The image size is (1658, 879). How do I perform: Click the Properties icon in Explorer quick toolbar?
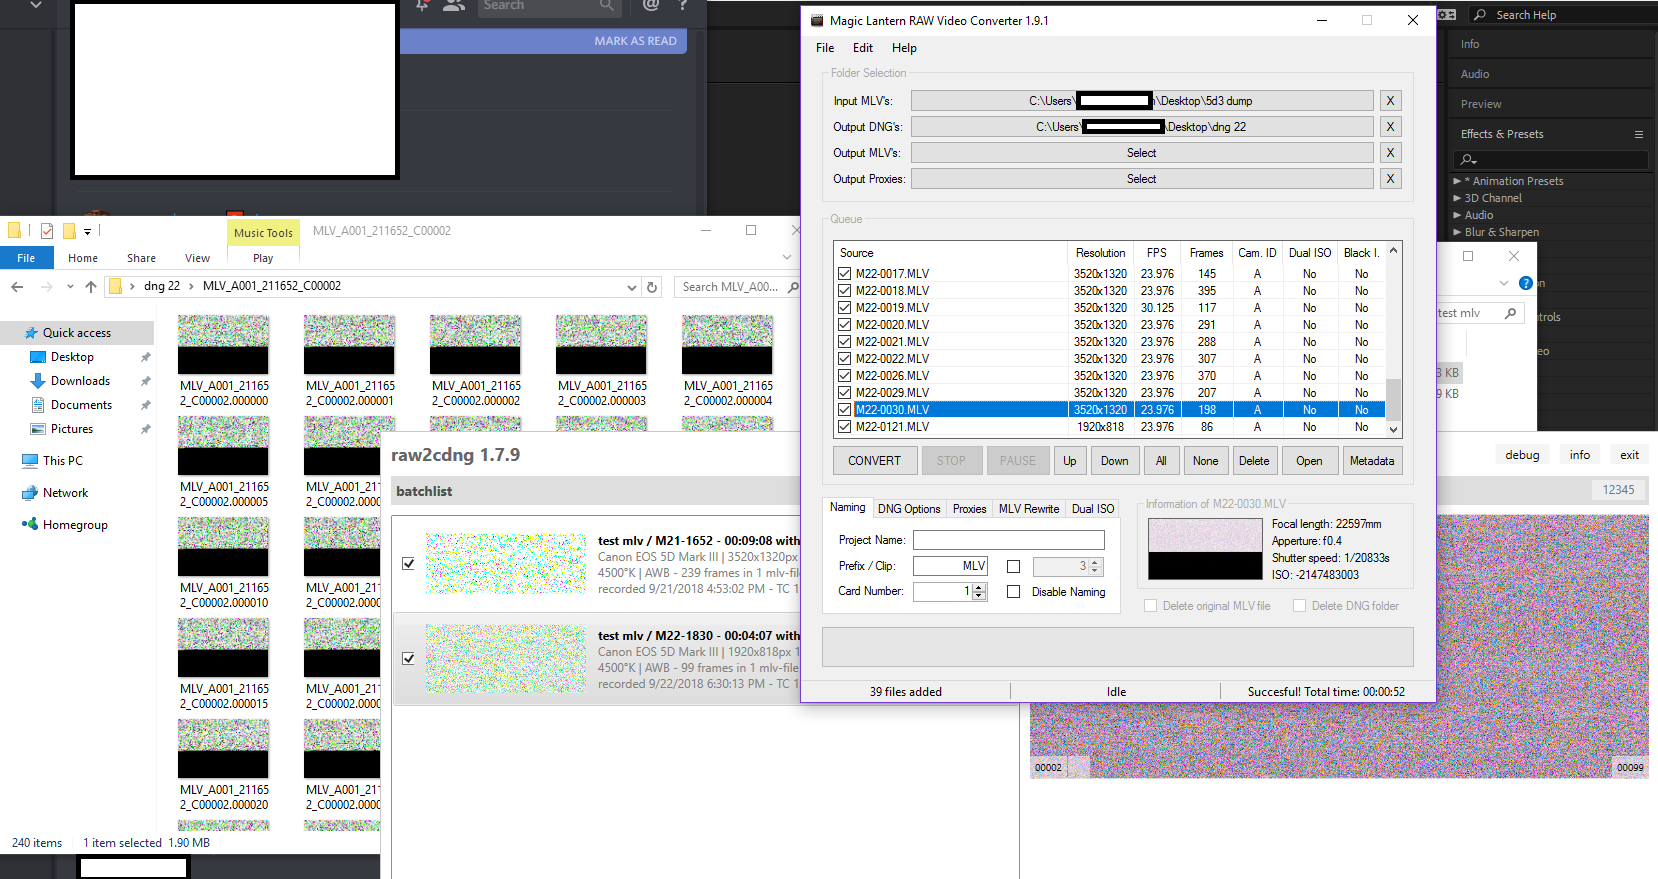pos(47,231)
